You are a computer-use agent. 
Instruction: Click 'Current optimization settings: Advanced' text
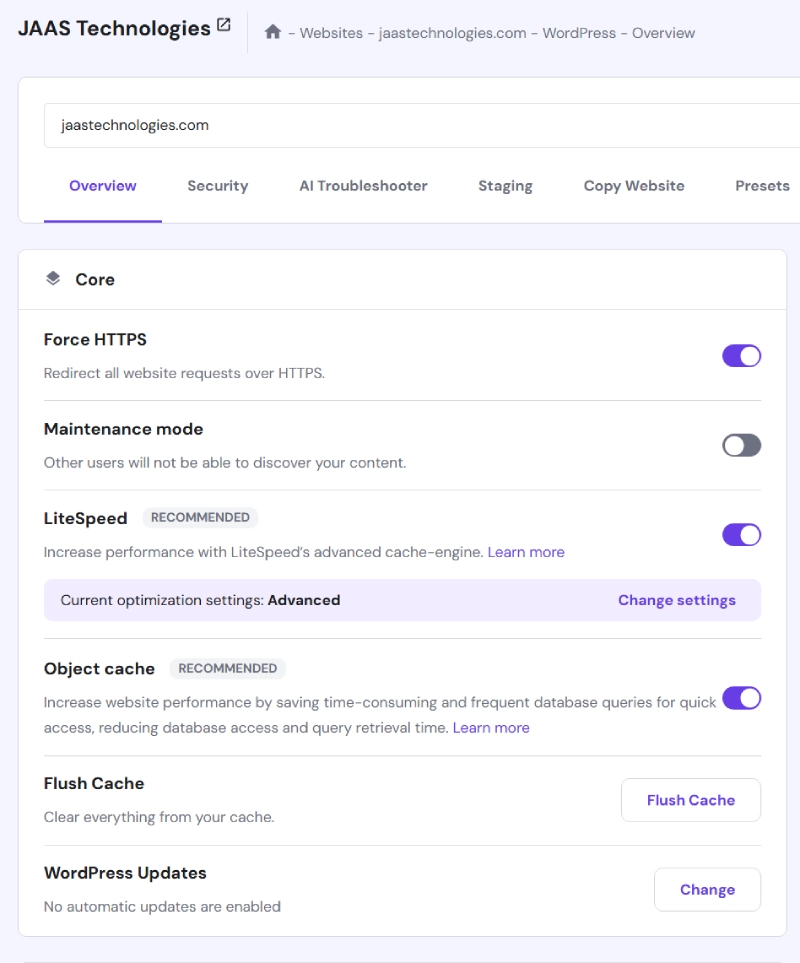200,600
